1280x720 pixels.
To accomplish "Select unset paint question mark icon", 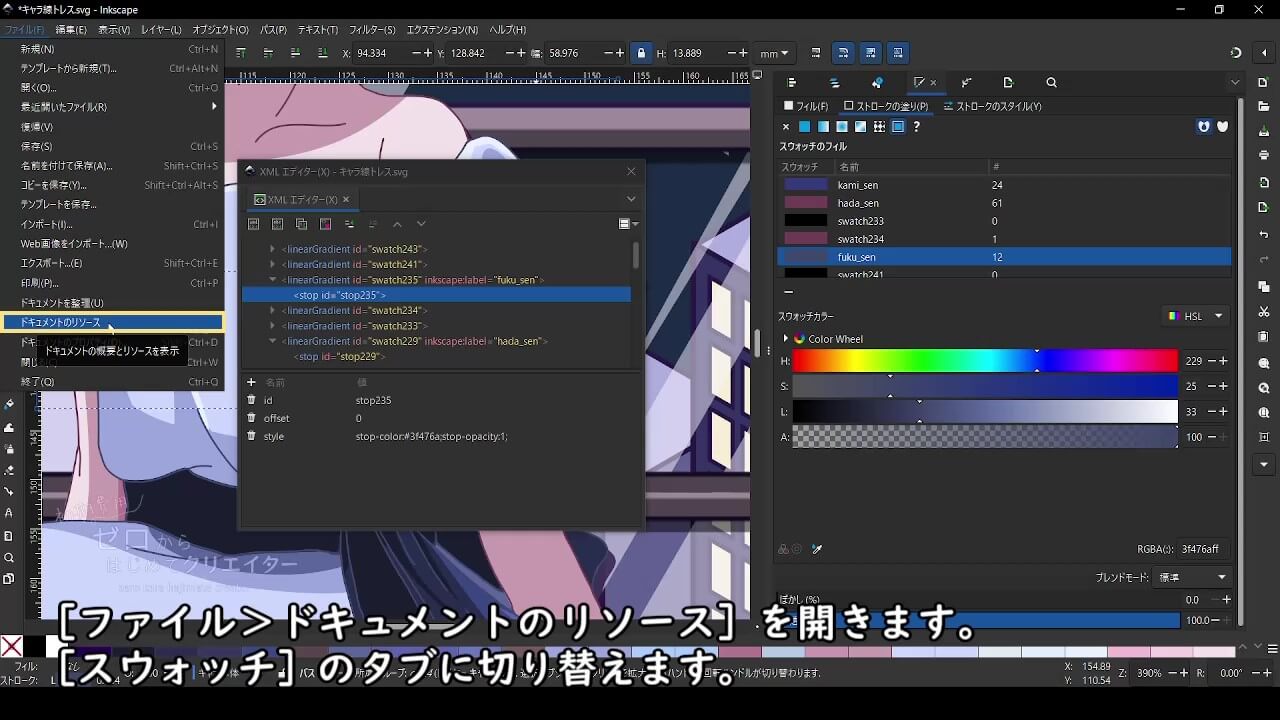I will [x=916, y=127].
